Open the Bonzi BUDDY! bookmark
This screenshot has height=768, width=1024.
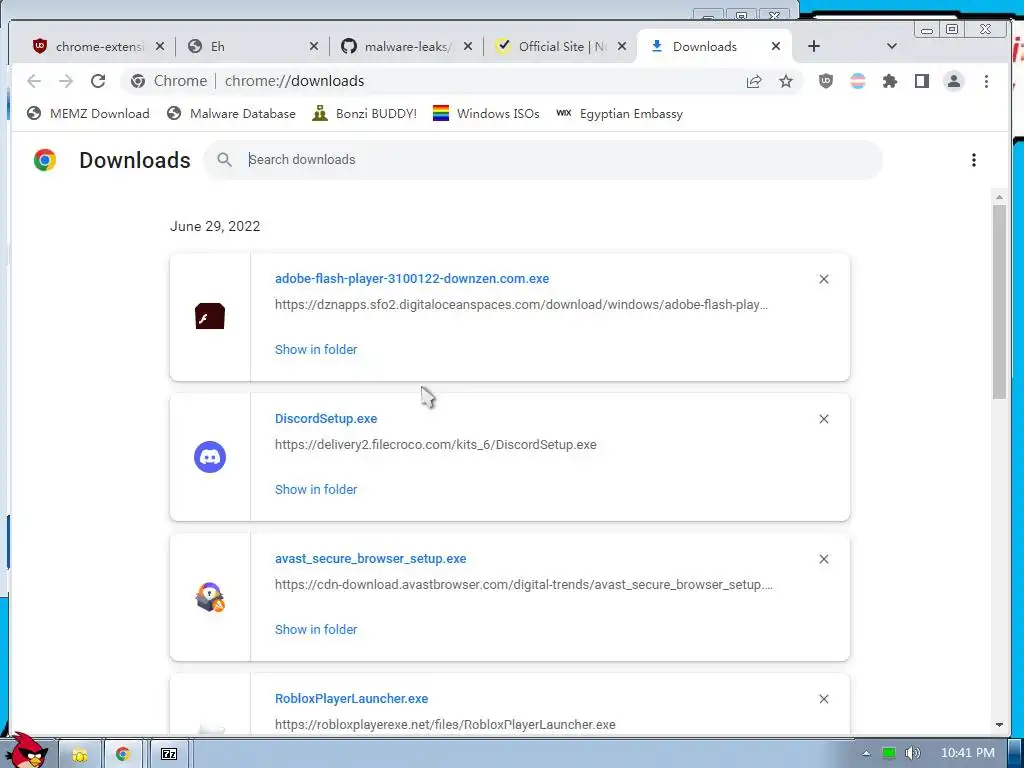click(x=364, y=114)
